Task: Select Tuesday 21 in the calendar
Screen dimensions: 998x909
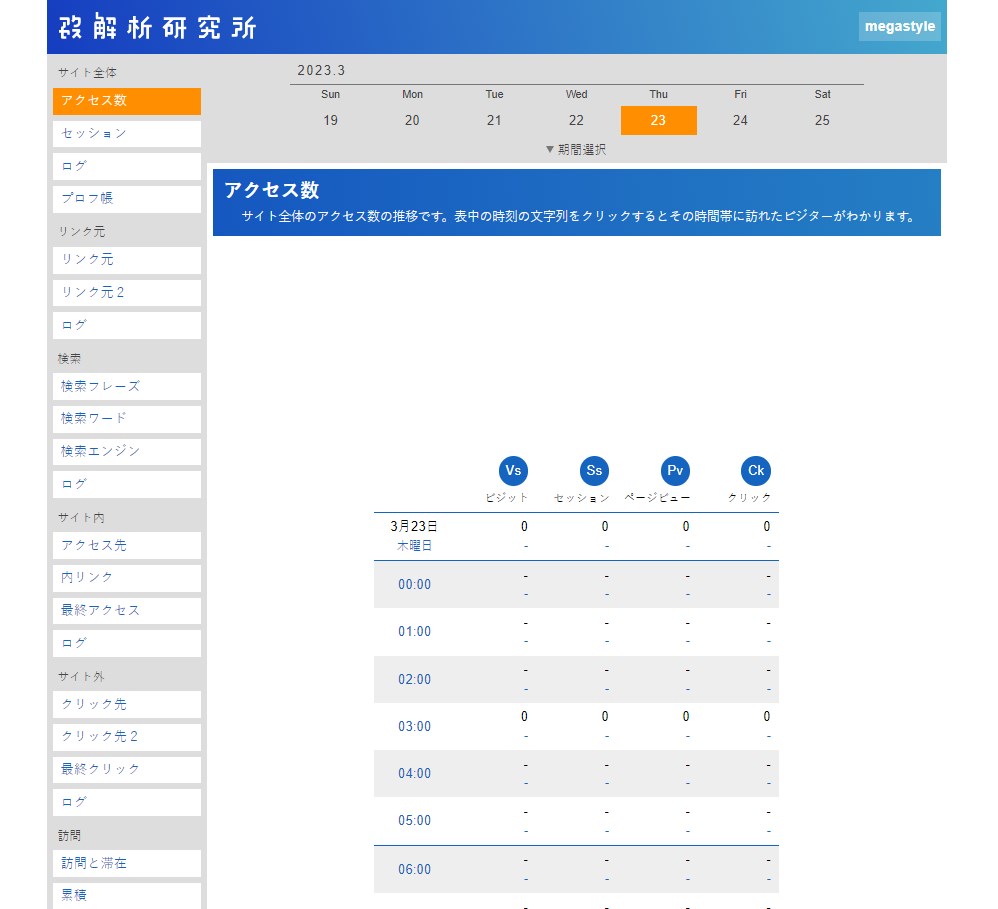Action: point(494,120)
